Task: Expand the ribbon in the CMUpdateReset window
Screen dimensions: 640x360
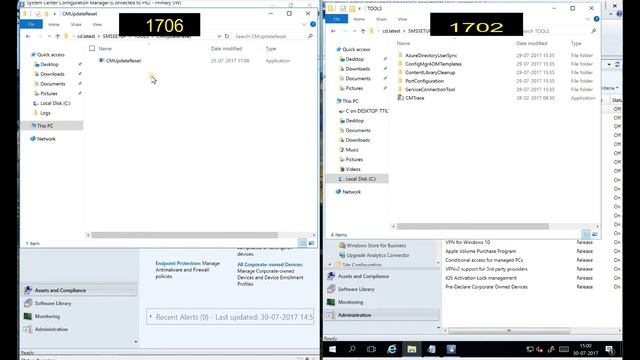Action: click(x=304, y=24)
